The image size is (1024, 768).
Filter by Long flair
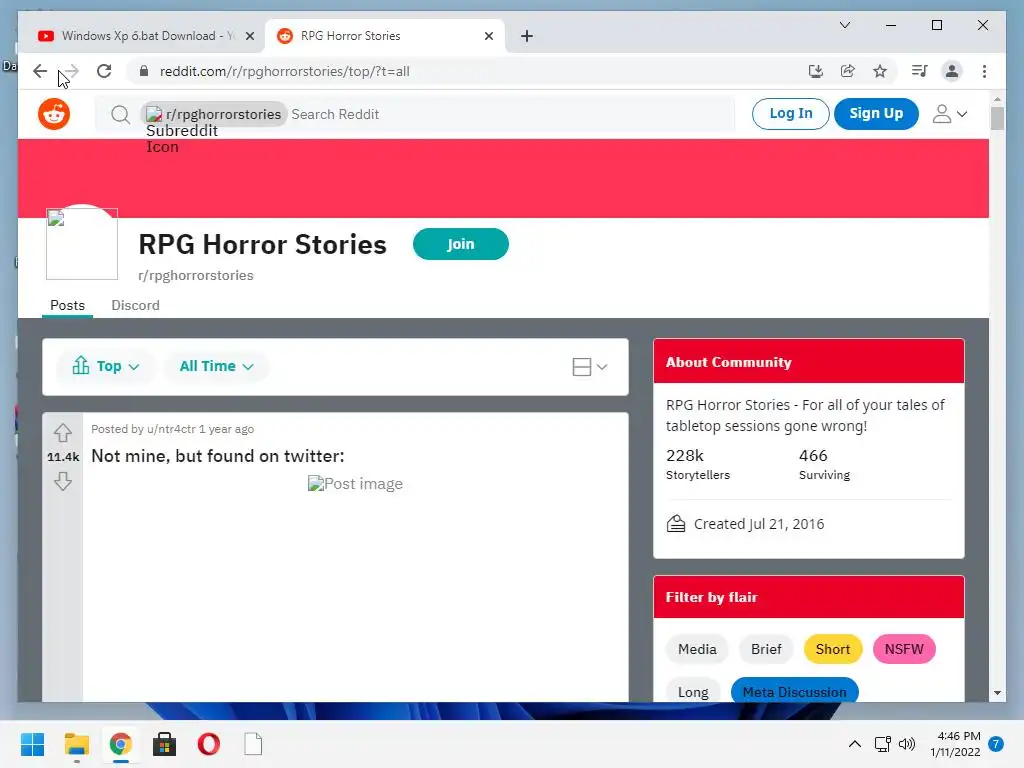(693, 692)
